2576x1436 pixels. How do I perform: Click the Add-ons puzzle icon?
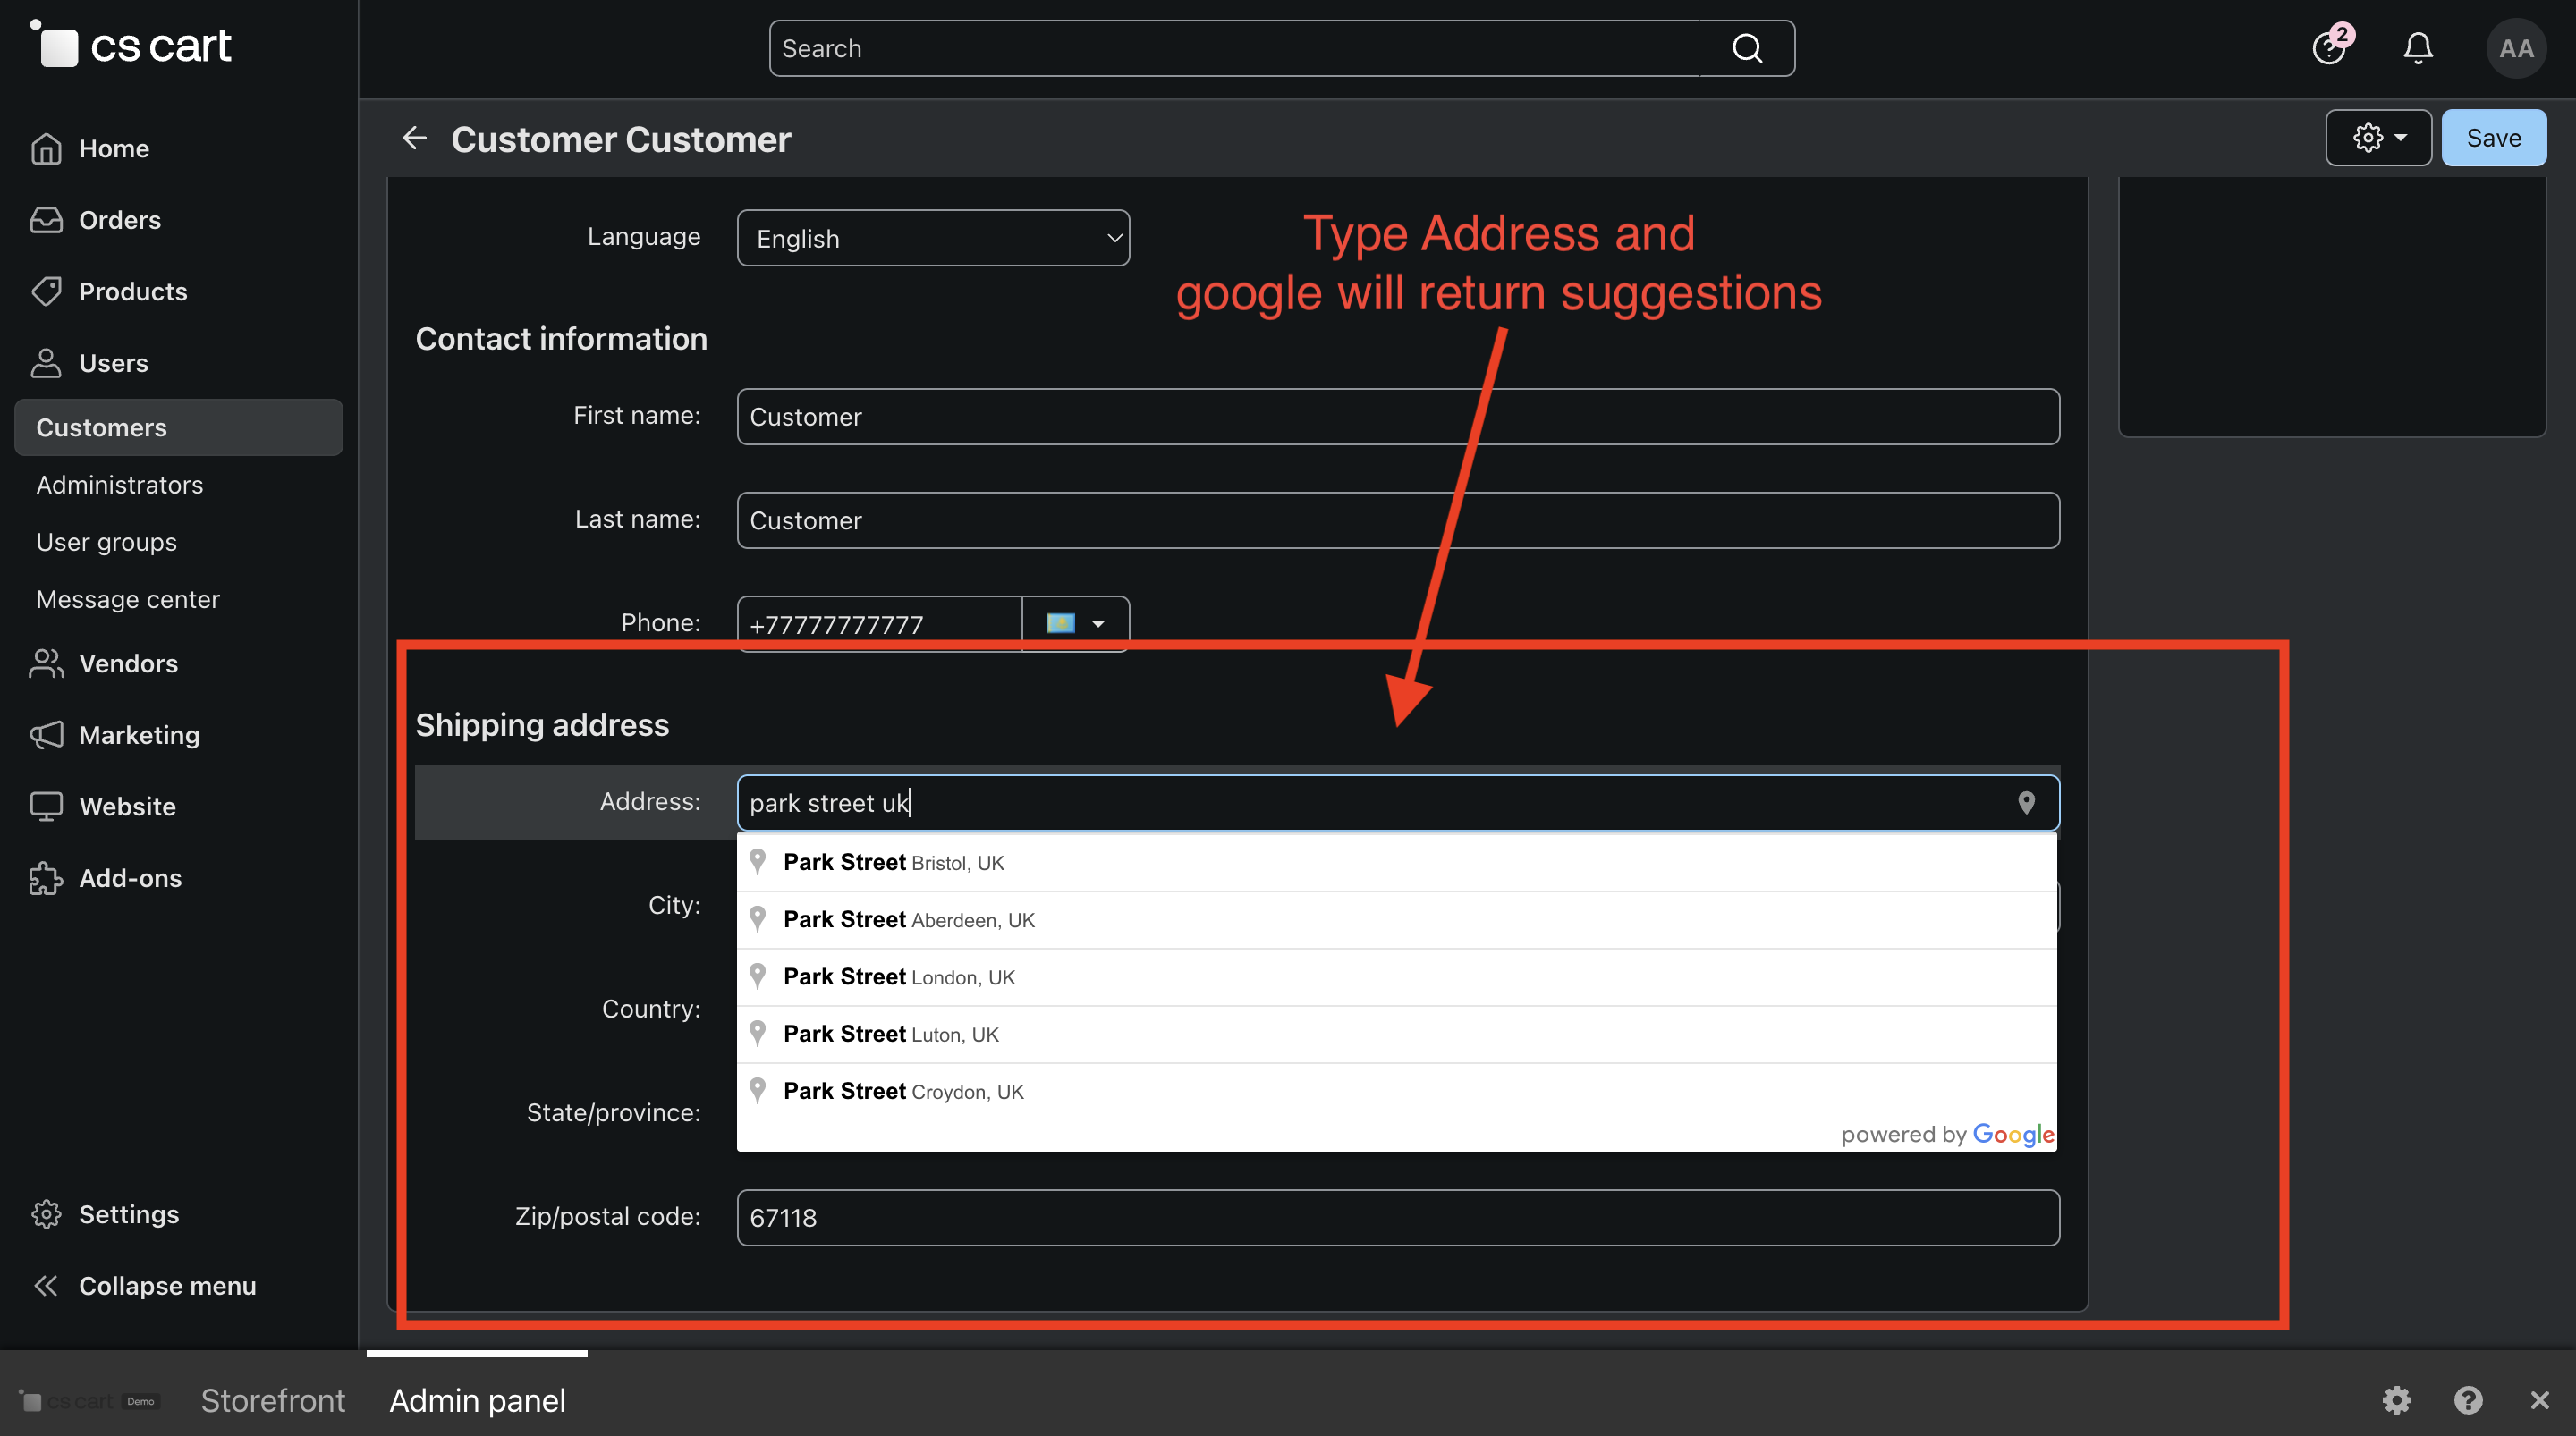pos(46,878)
